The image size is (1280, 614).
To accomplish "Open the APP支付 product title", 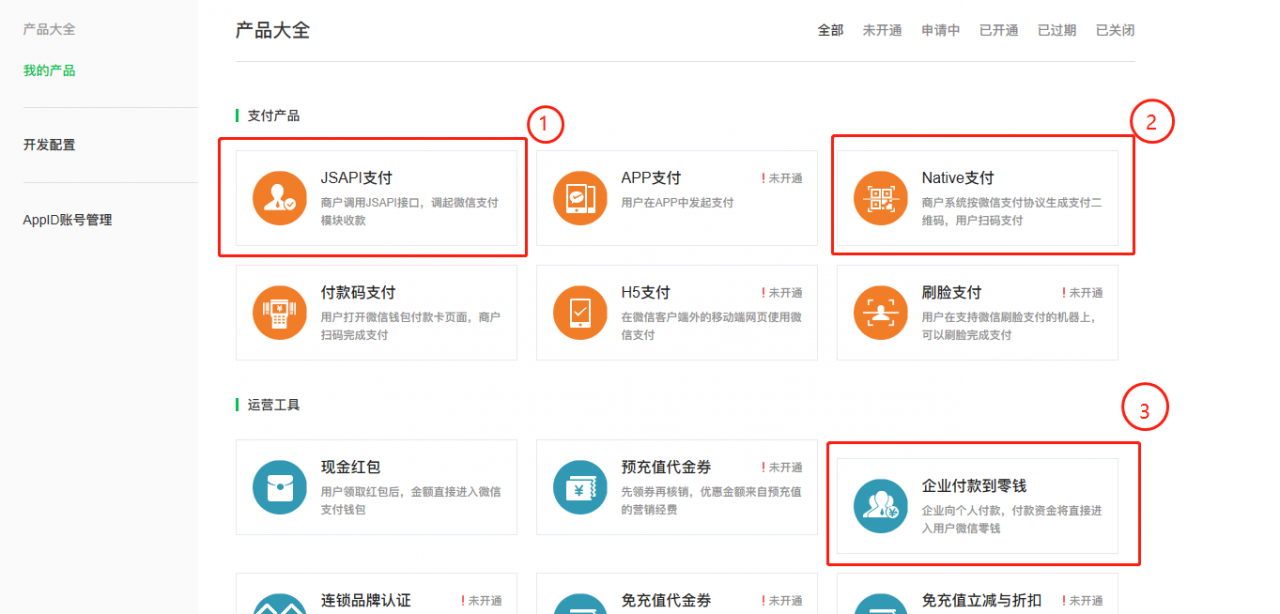I will click(x=651, y=178).
